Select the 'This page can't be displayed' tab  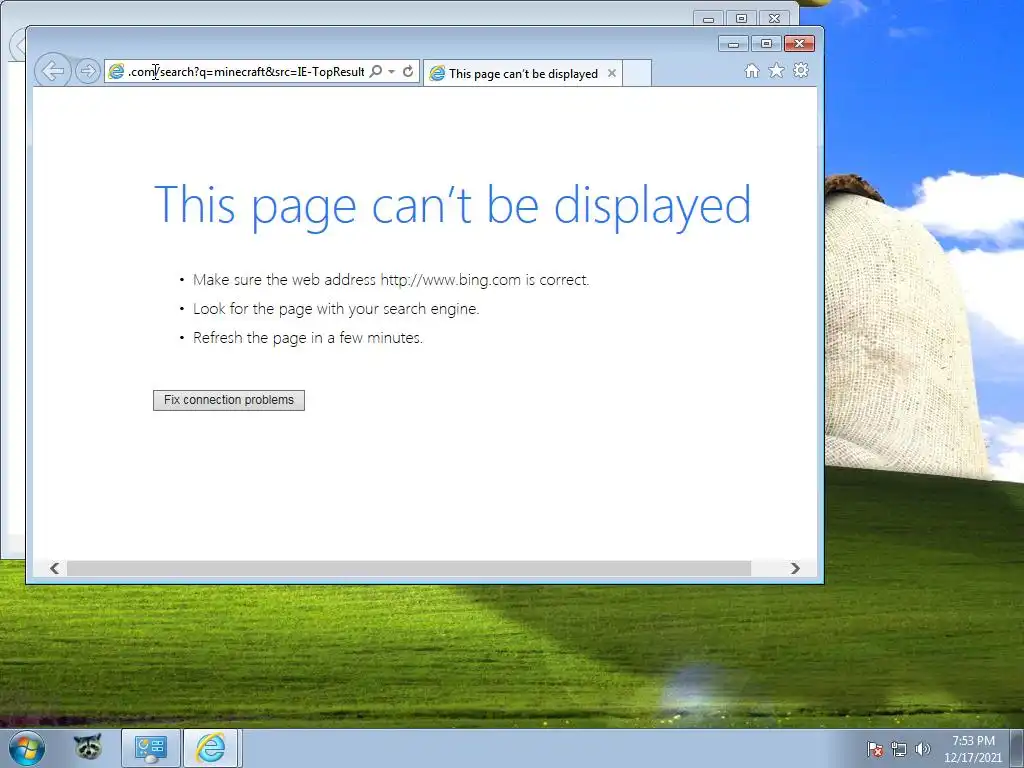[x=522, y=73]
